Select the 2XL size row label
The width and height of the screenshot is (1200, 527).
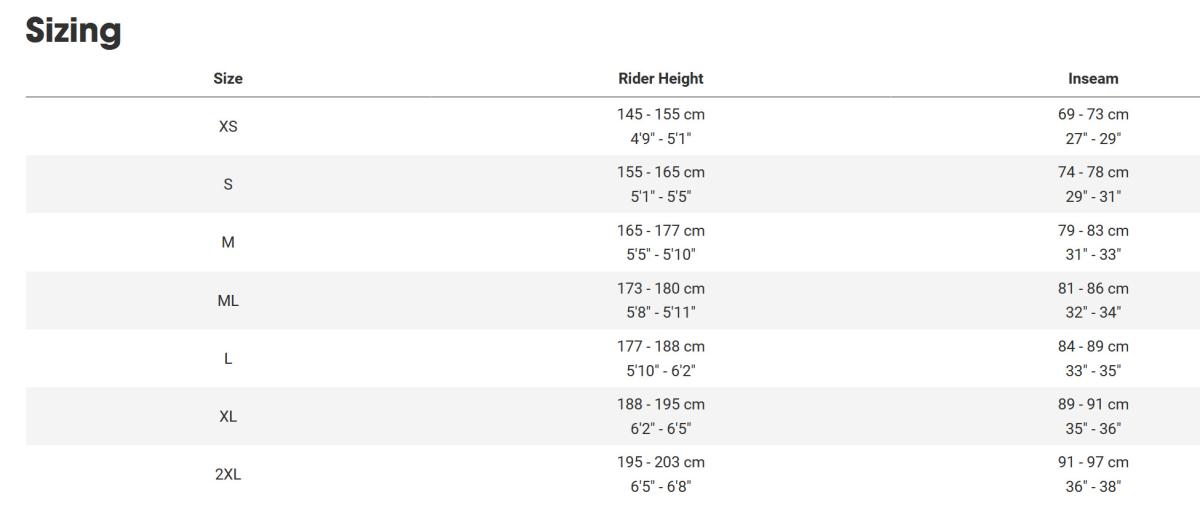(228, 475)
